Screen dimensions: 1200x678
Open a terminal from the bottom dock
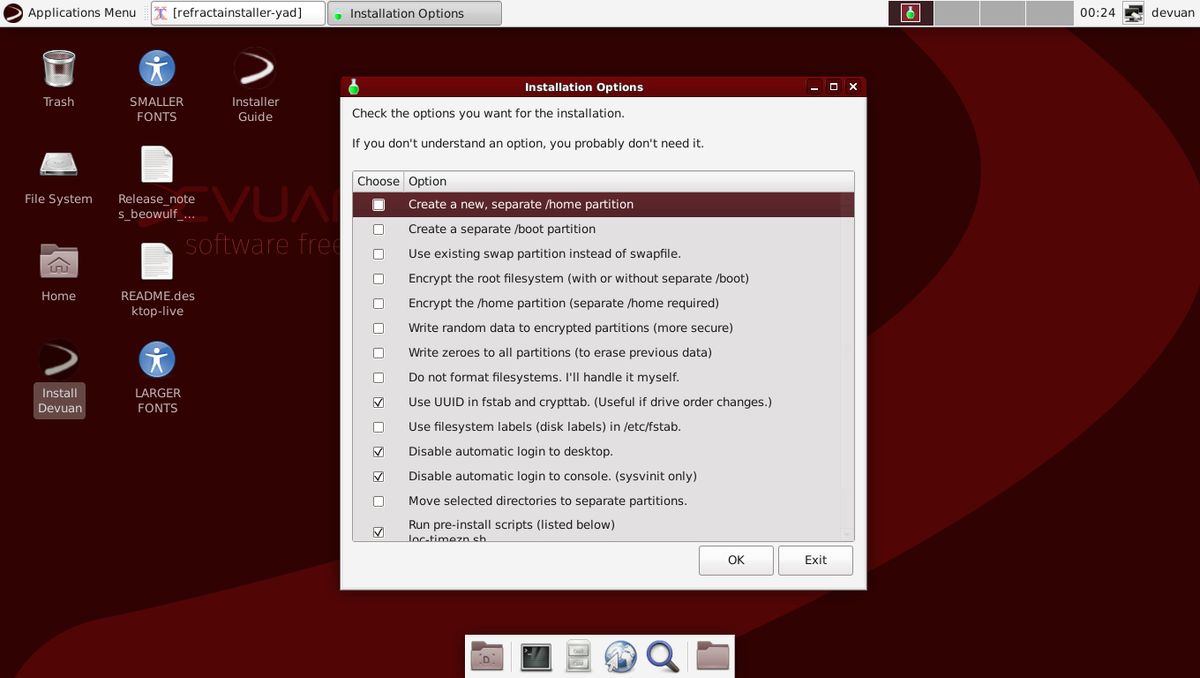[x=535, y=656]
